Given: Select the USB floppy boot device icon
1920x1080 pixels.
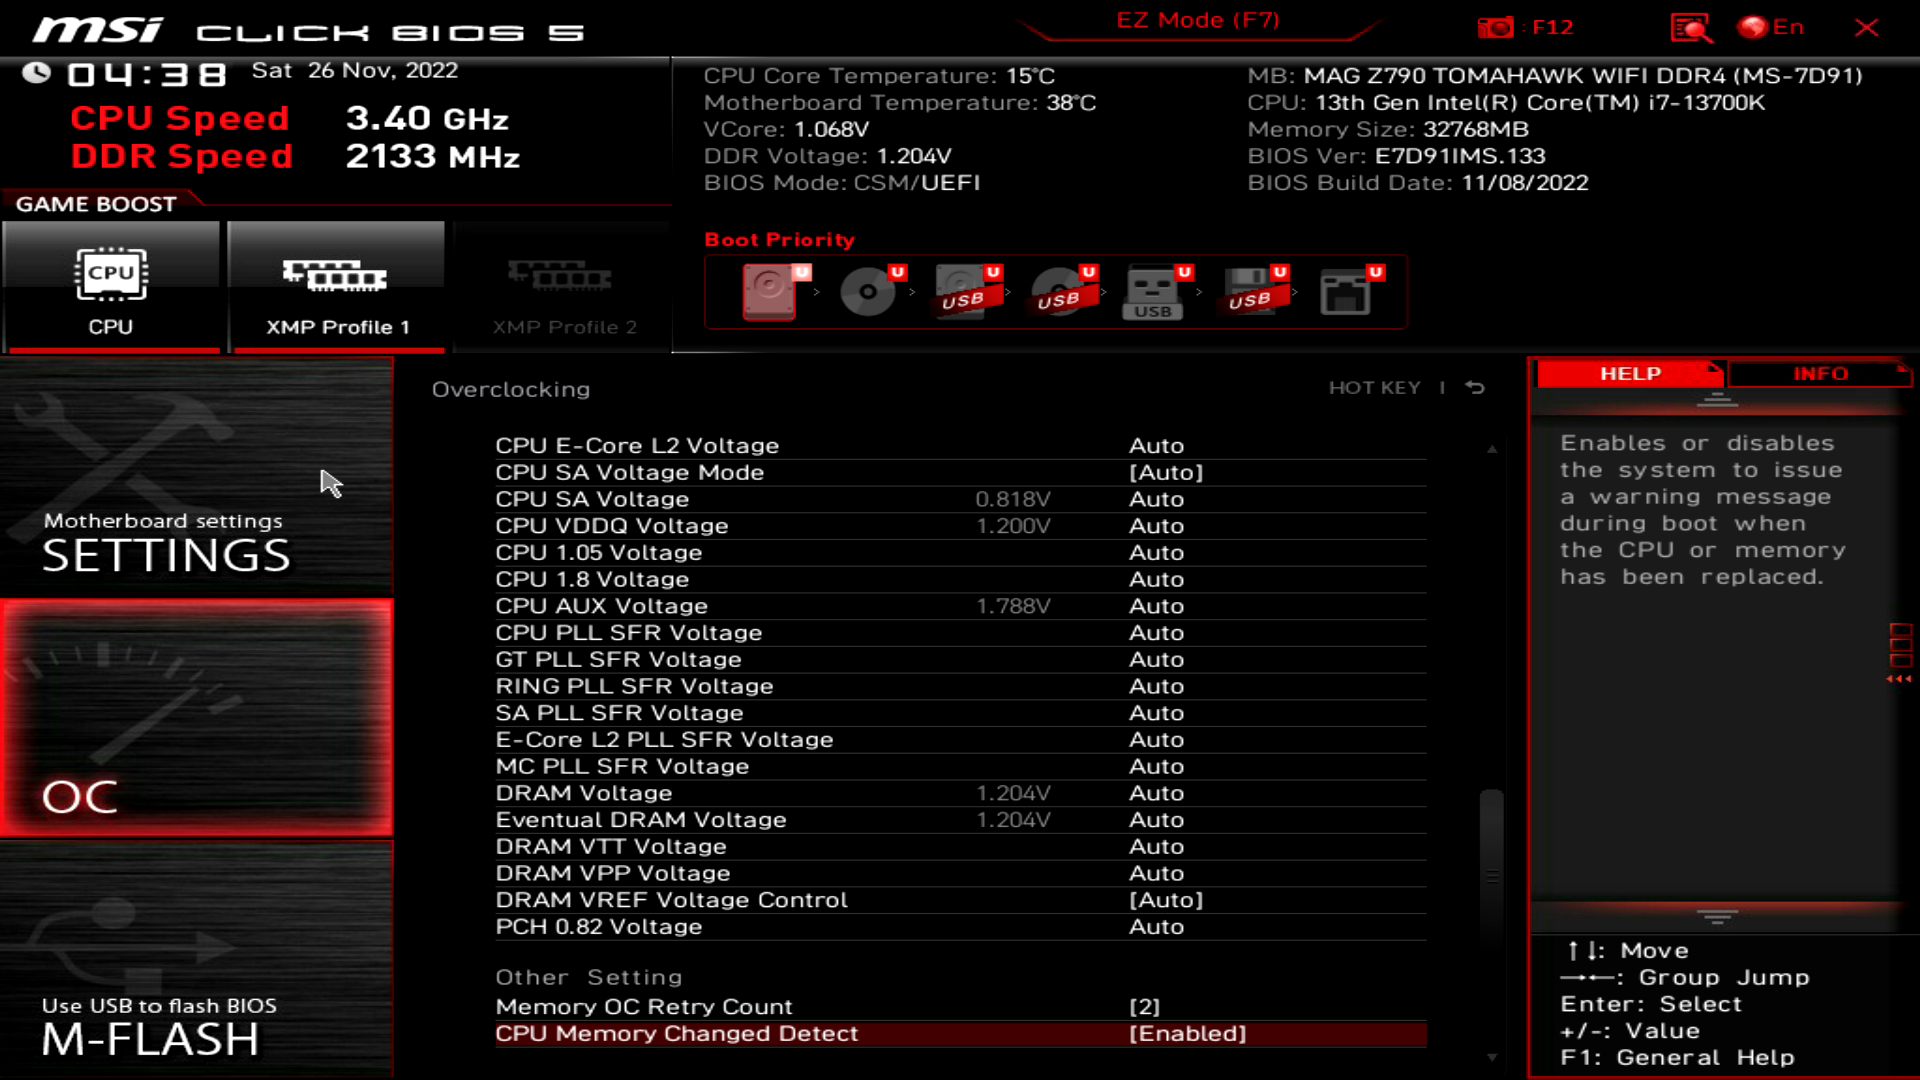Looking at the screenshot, I should coord(1253,291).
